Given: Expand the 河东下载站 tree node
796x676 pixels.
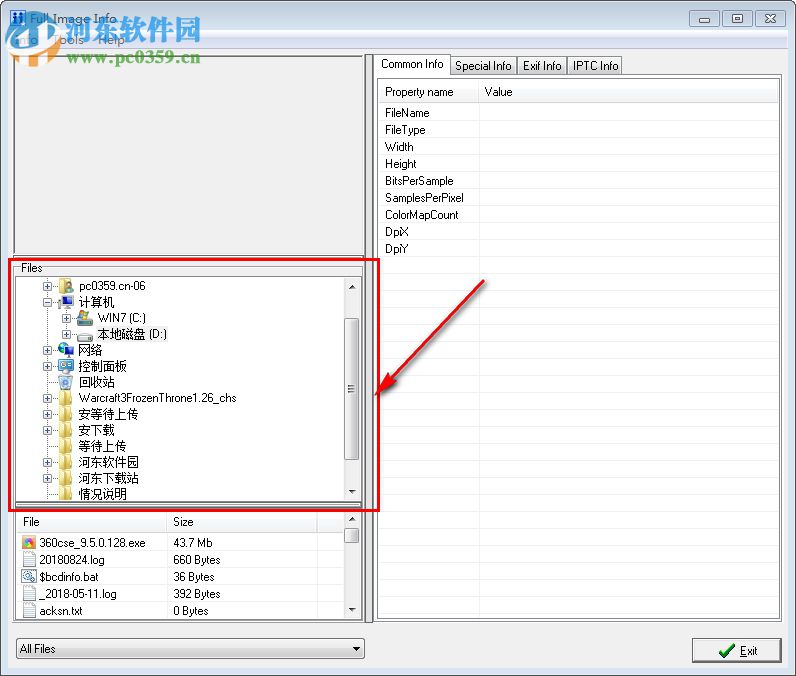Looking at the screenshot, I should 47,478.
